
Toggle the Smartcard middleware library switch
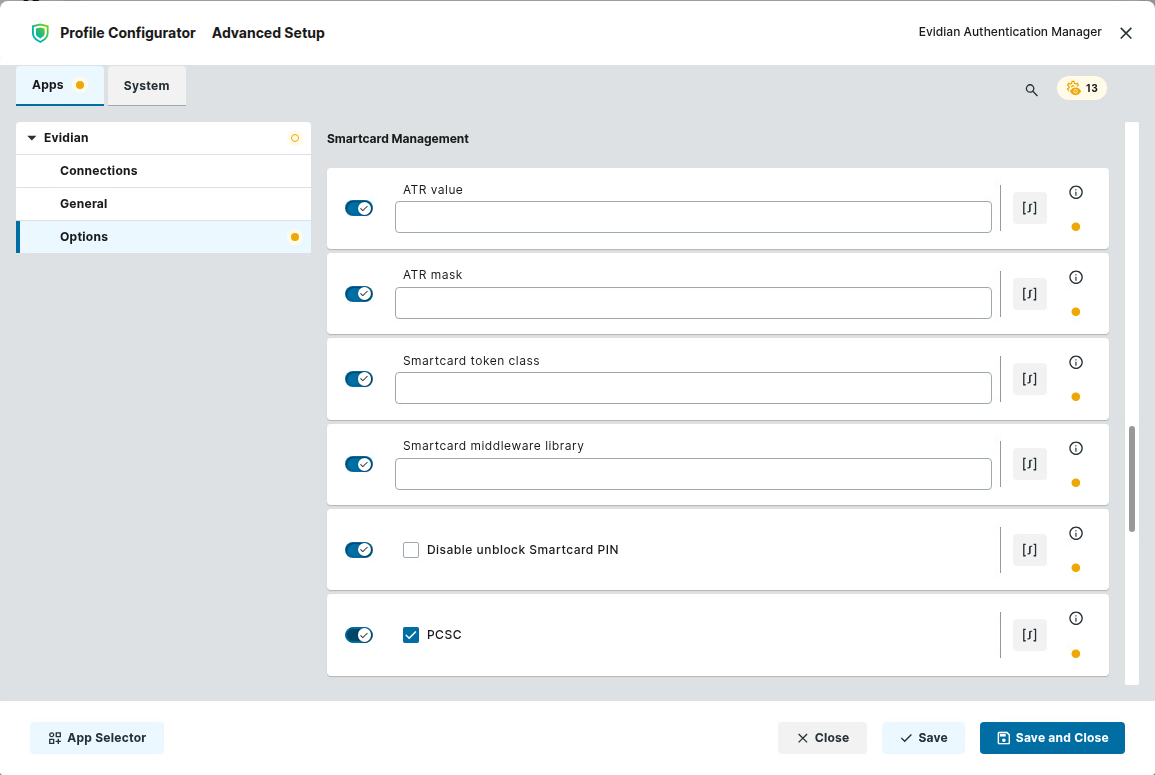(359, 464)
